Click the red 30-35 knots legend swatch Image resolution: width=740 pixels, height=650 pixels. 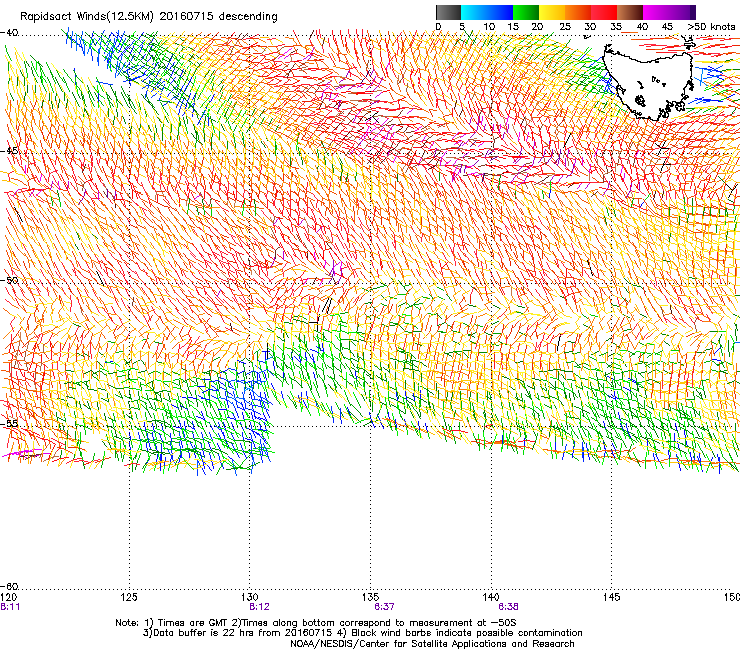[x=604, y=12]
